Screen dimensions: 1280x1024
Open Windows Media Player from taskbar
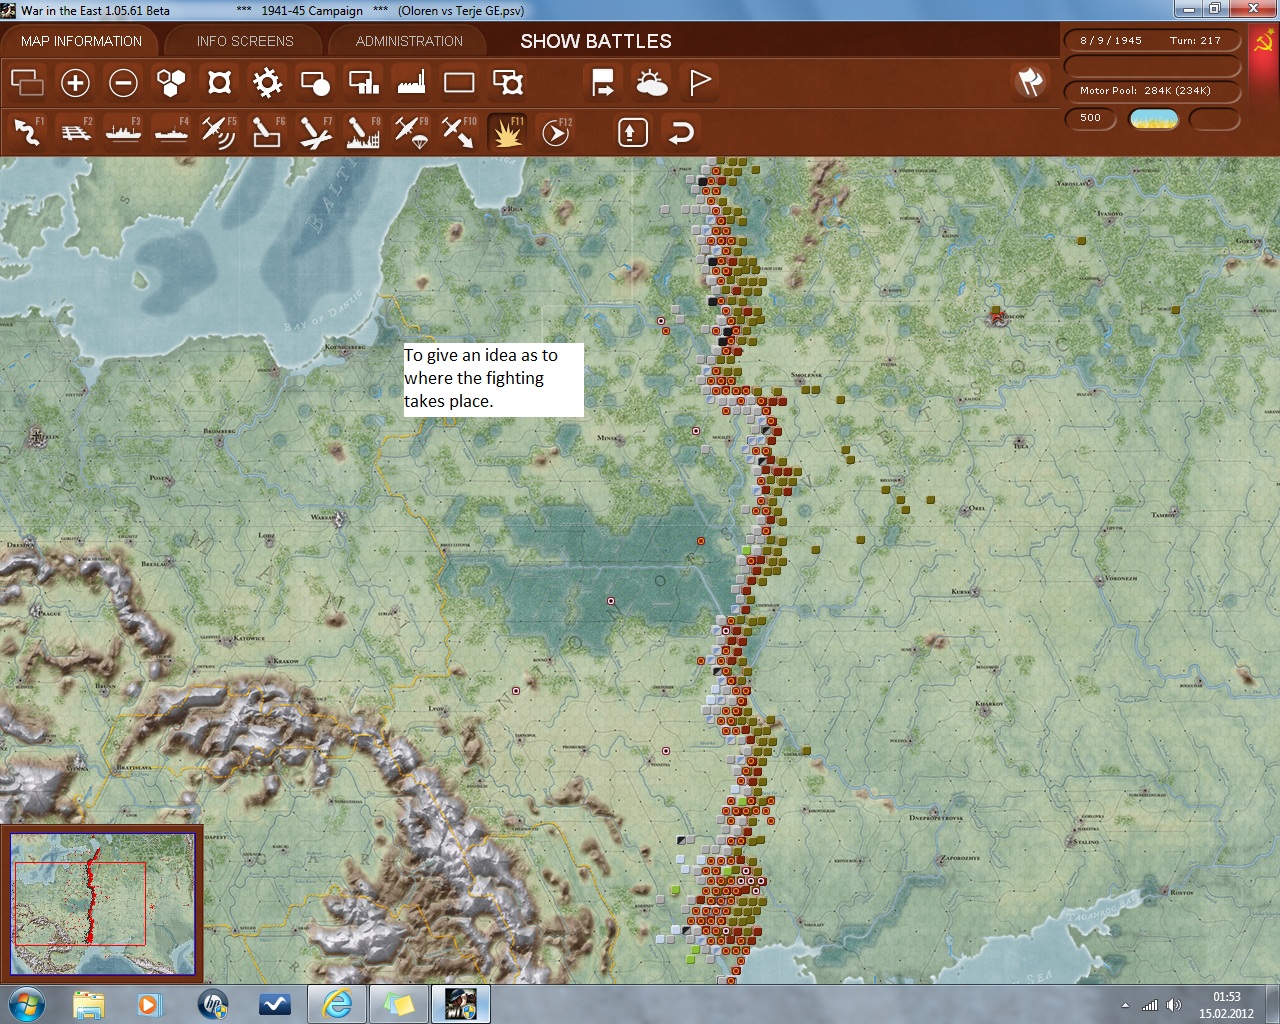(150, 1004)
